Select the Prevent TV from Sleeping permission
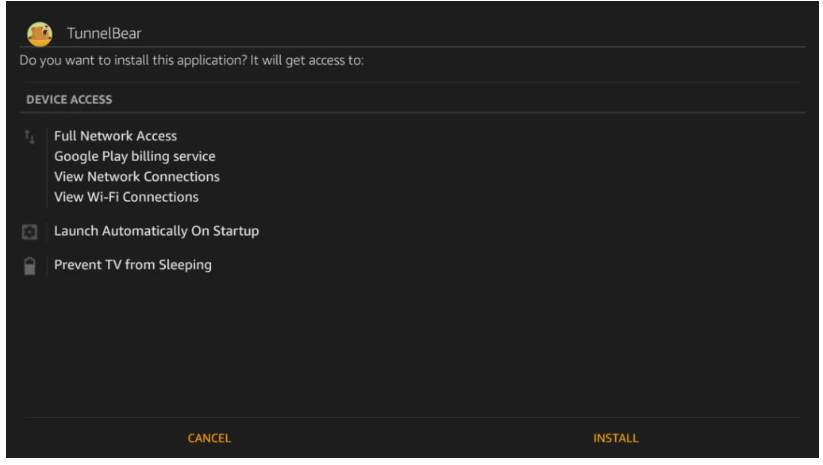The image size is (823, 465). click(x=133, y=265)
